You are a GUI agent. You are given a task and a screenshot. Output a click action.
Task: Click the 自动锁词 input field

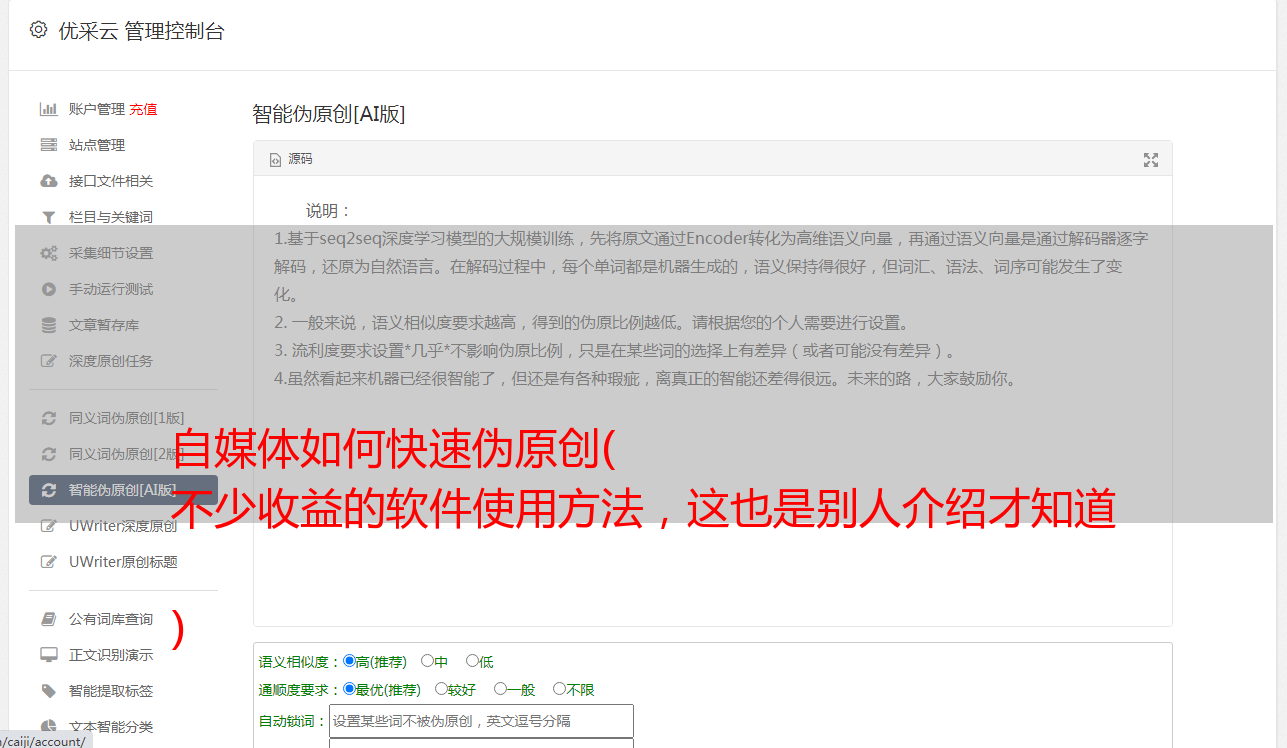(x=481, y=721)
